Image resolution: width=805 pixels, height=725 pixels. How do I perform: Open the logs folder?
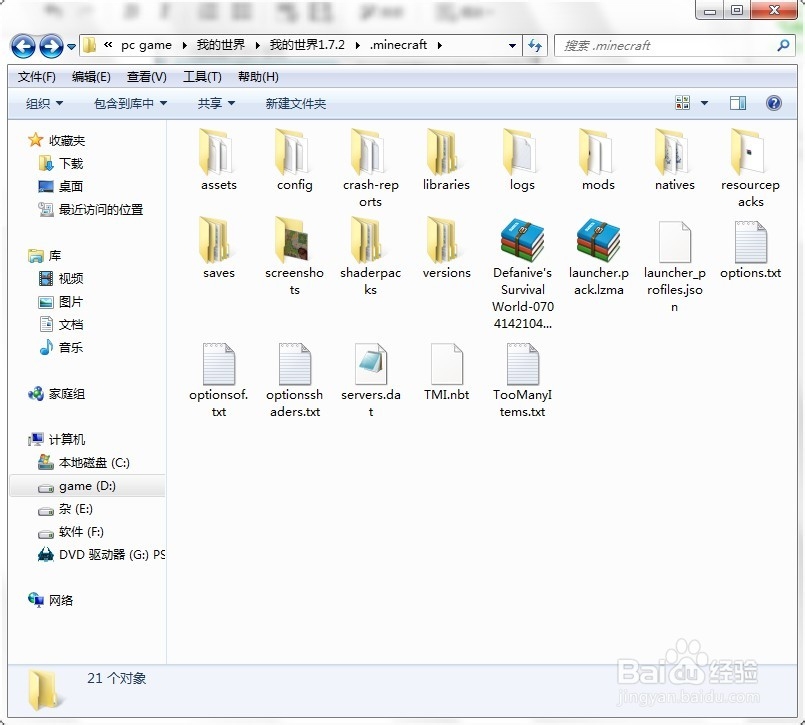point(522,160)
